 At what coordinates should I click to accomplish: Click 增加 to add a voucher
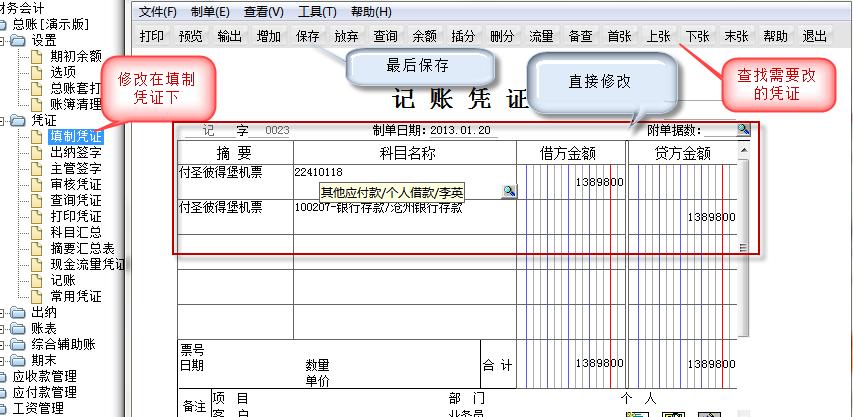coord(269,36)
